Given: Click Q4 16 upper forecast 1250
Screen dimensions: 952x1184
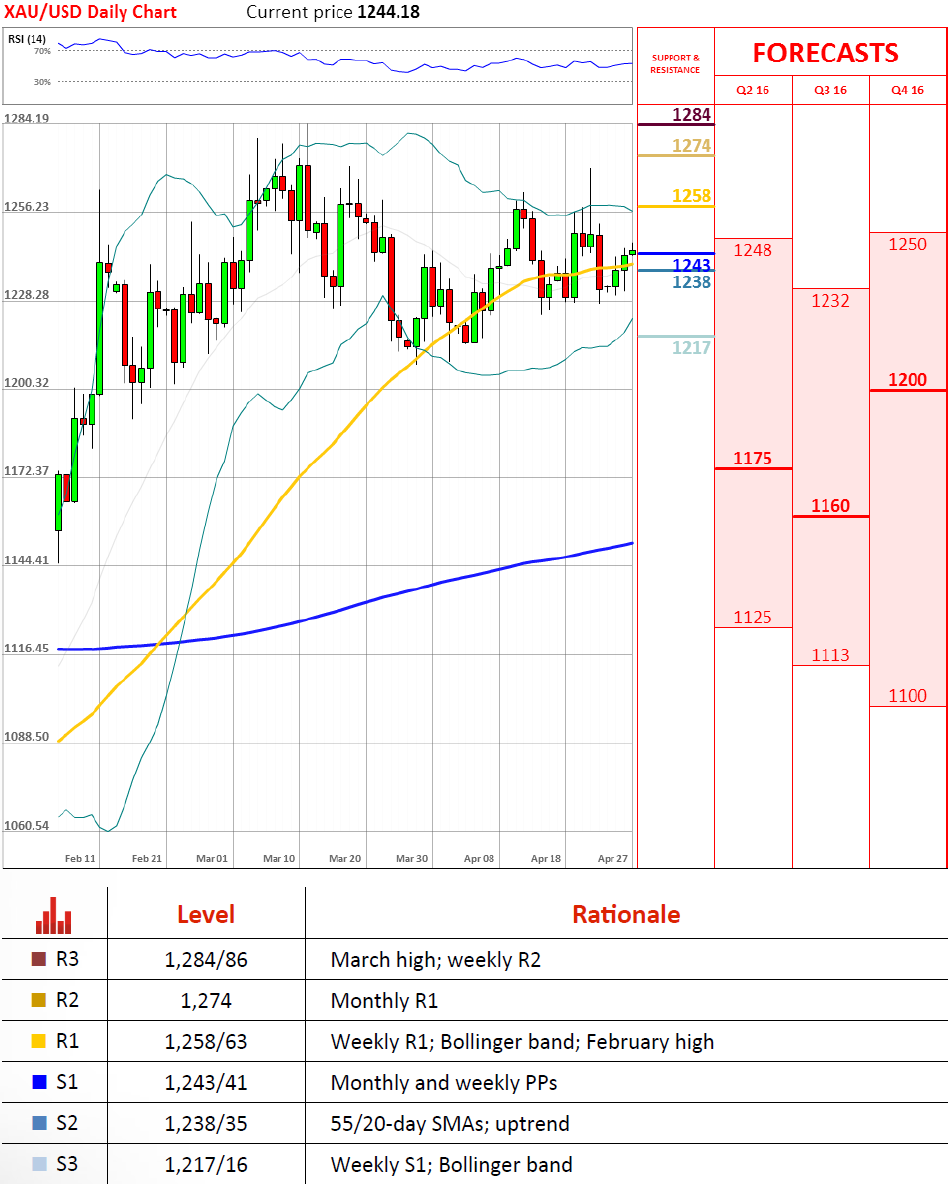Looking at the screenshot, I should click(907, 244).
